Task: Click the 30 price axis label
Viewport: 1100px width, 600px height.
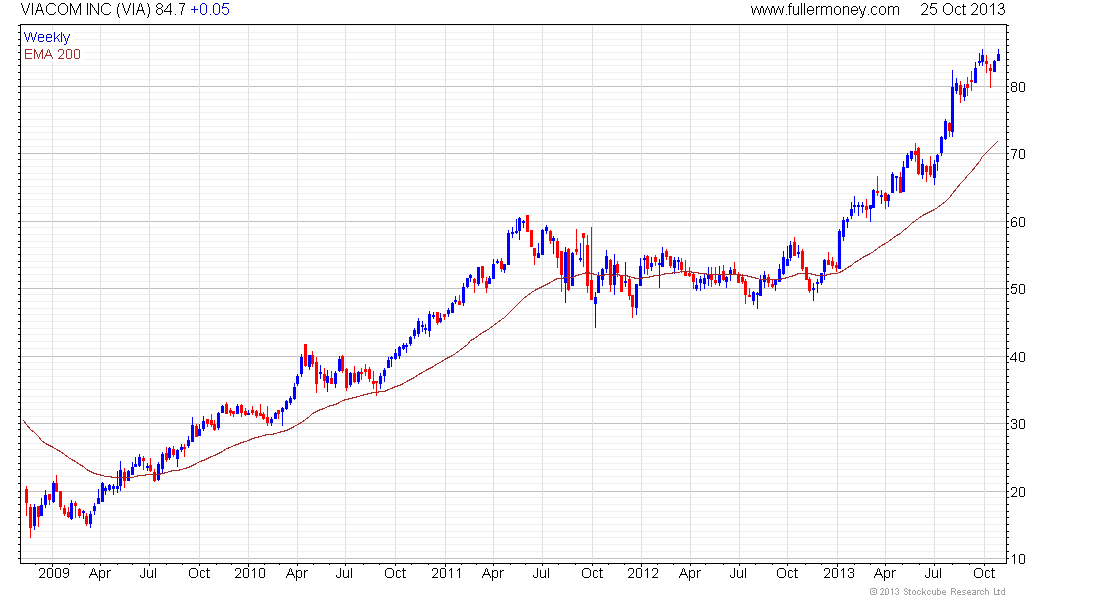Action: pyautogui.click(x=1017, y=424)
